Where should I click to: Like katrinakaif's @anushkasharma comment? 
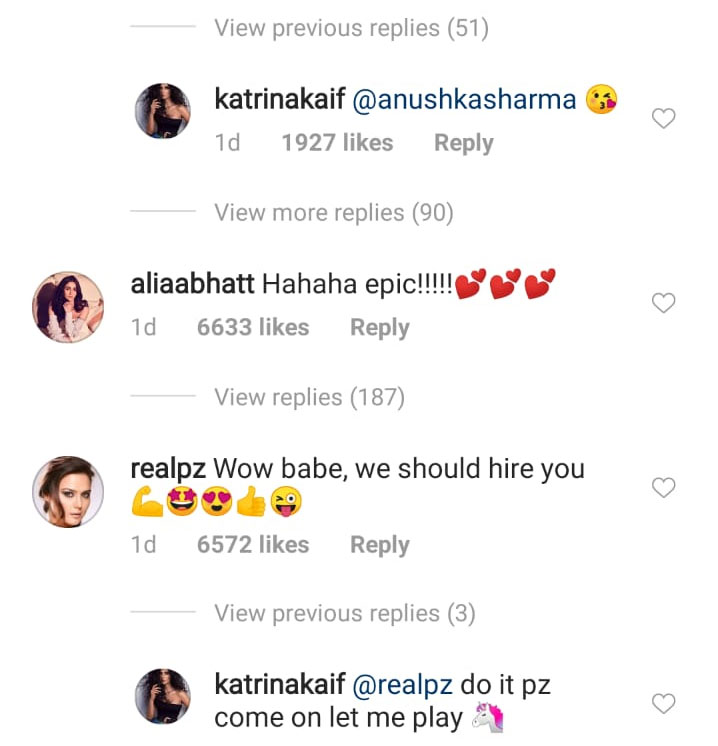[x=663, y=119]
